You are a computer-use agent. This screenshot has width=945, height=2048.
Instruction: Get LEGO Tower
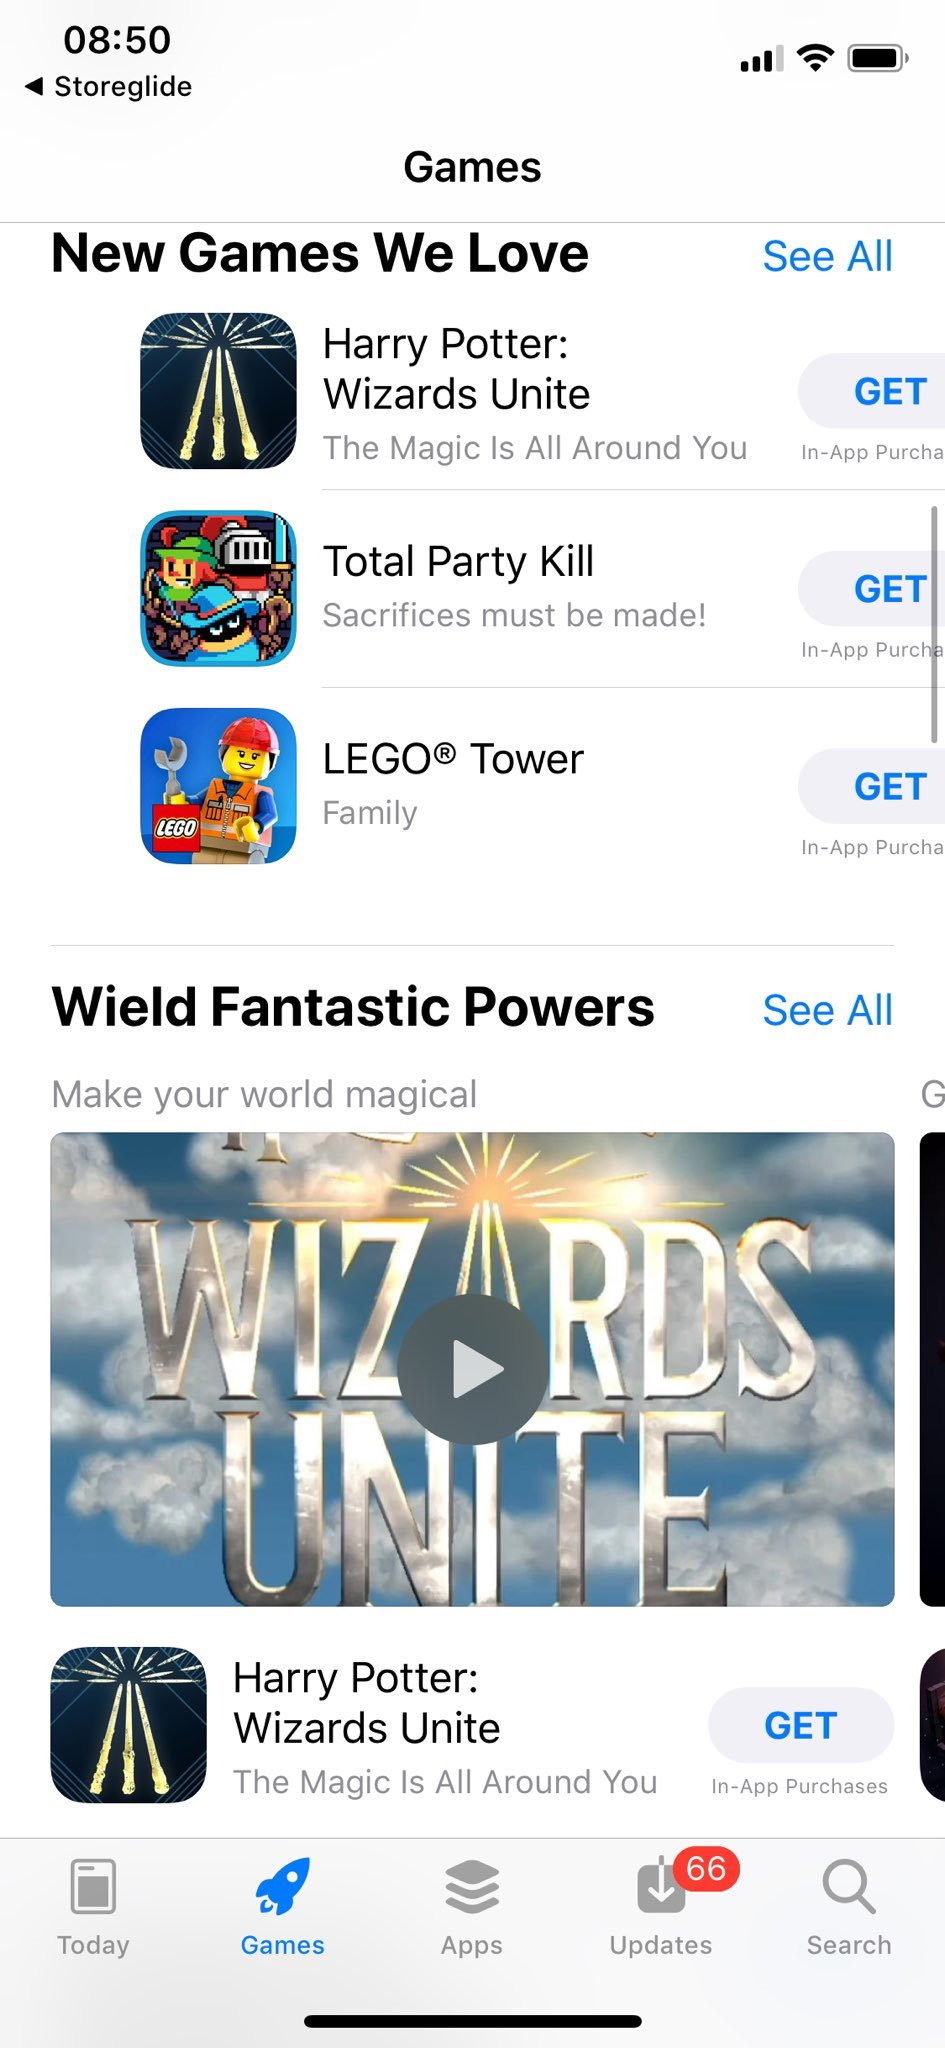pyautogui.click(x=872, y=787)
